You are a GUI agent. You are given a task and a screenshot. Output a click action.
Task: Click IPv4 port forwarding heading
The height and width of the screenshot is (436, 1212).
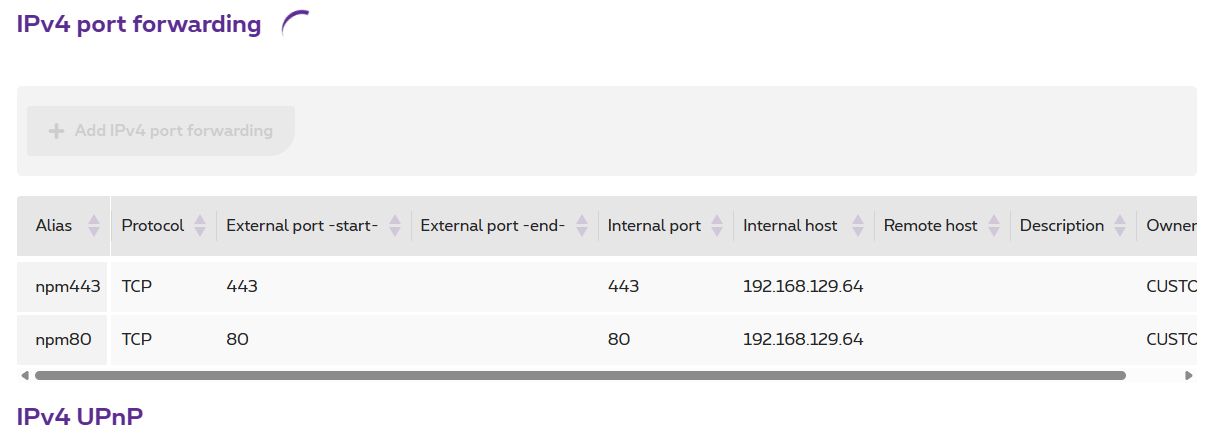click(139, 24)
